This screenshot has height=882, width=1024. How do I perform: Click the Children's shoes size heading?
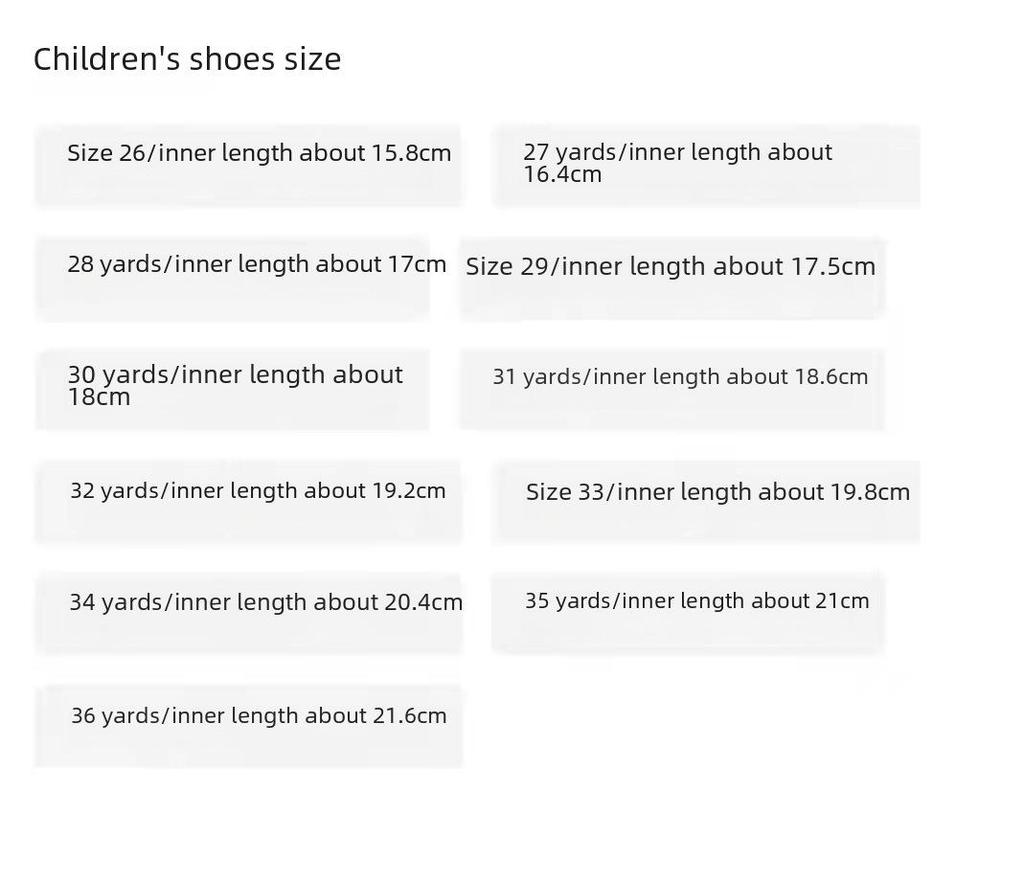tap(187, 59)
